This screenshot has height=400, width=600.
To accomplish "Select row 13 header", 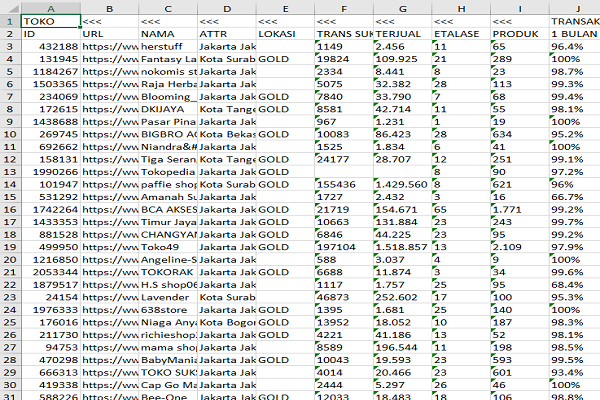I will point(10,172).
